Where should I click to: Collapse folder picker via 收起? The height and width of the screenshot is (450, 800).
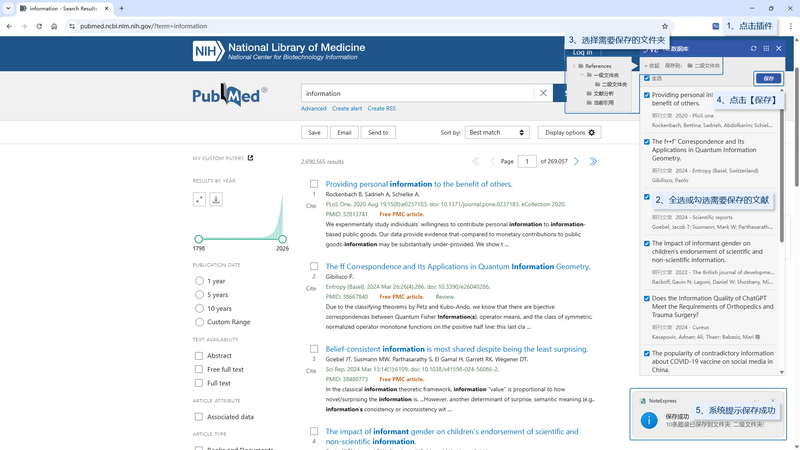click(x=652, y=66)
